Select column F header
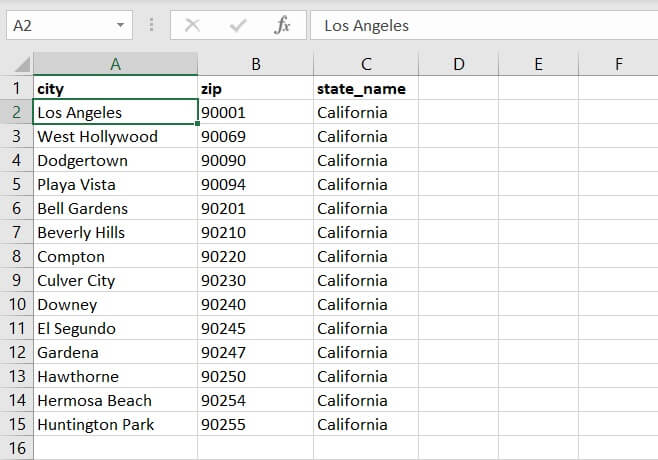The width and height of the screenshot is (658, 460). [618, 64]
